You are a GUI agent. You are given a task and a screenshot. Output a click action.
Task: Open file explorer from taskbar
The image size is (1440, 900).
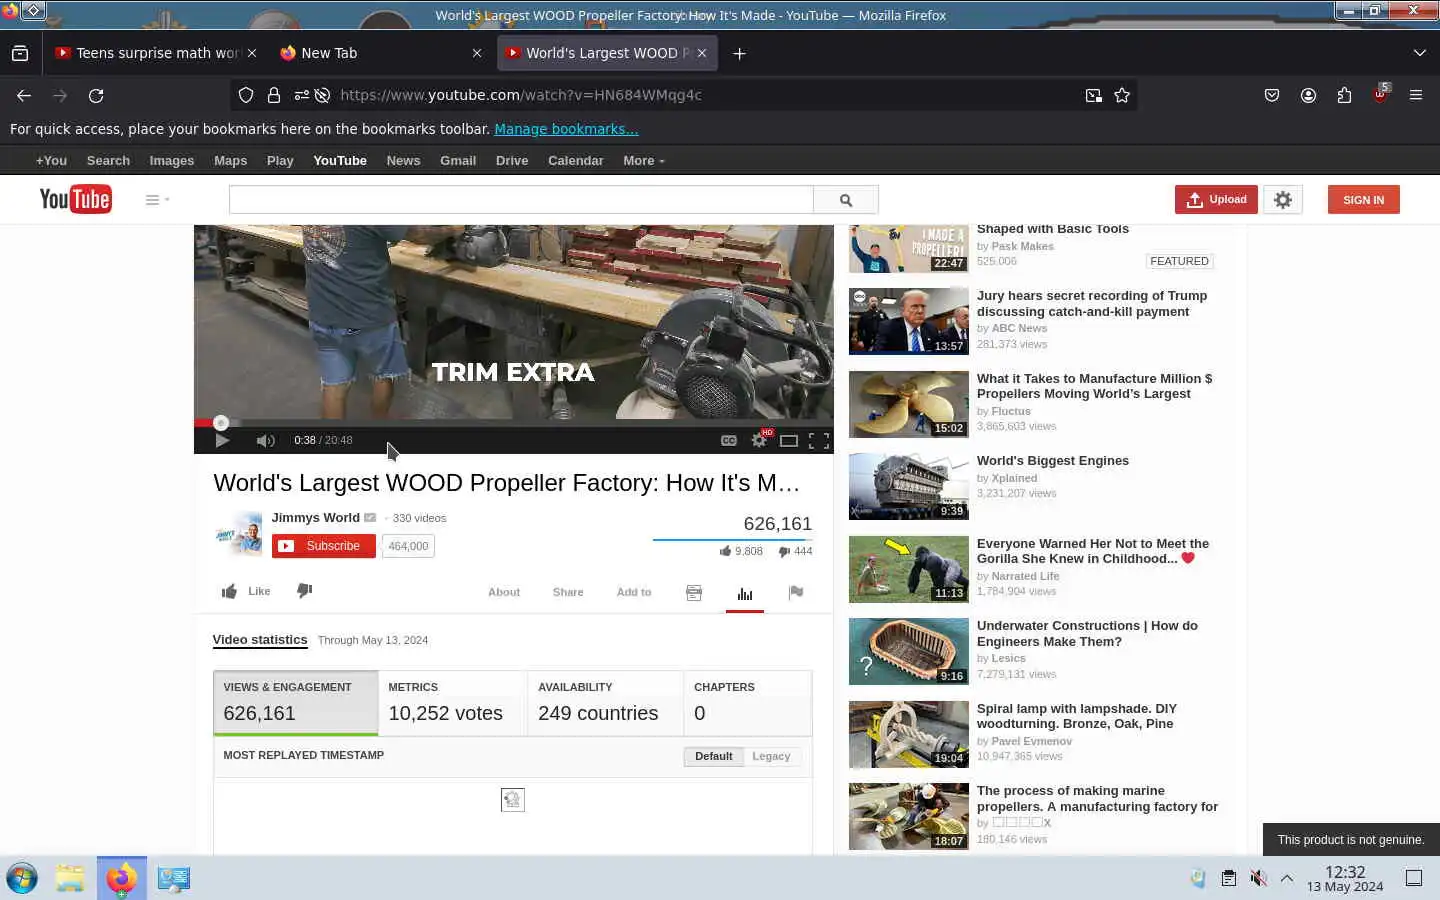point(70,878)
